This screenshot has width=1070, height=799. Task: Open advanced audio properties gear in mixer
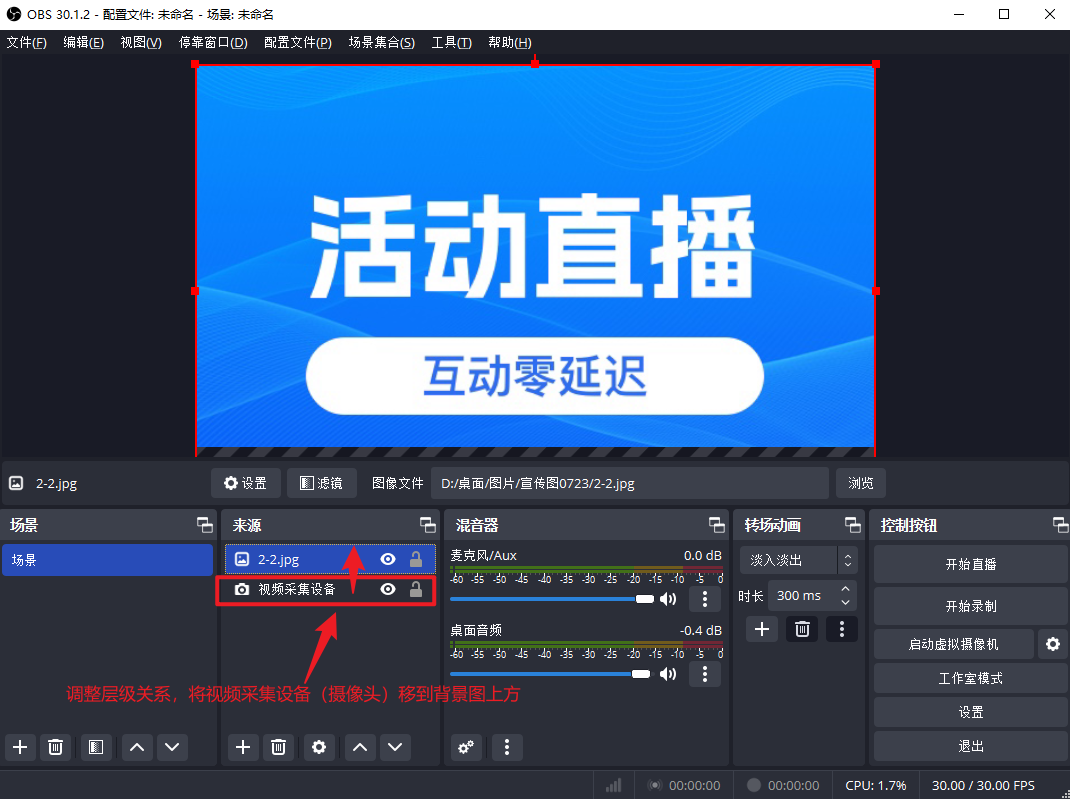click(x=465, y=746)
